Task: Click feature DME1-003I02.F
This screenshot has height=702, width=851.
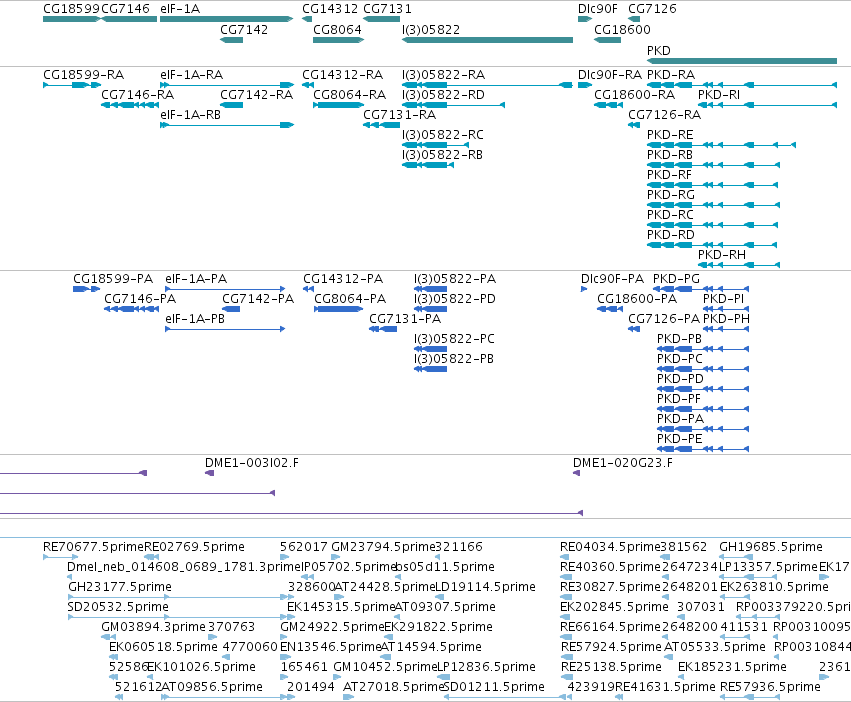Action: point(252,463)
